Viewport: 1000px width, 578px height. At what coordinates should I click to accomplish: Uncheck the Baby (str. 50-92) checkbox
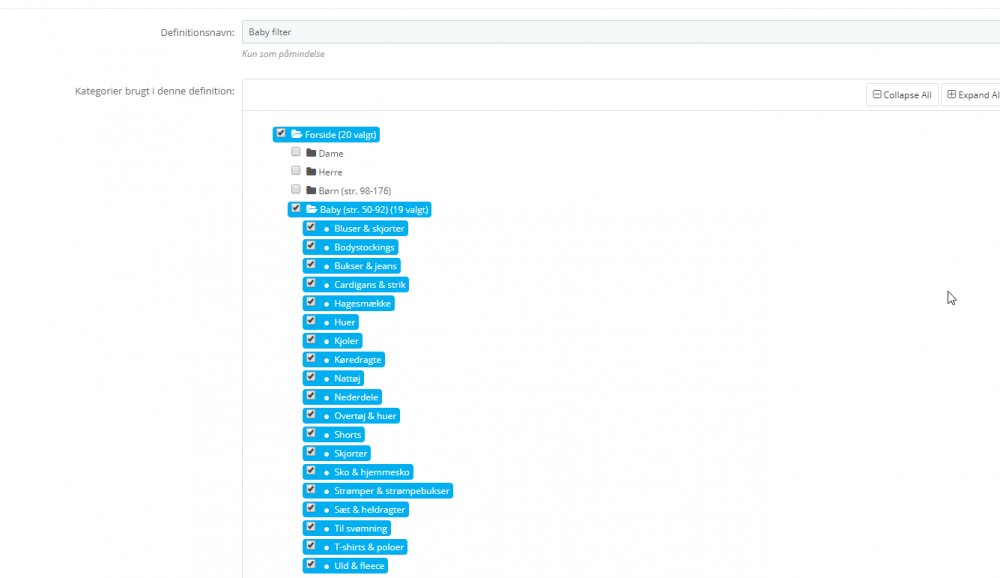(x=296, y=208)
